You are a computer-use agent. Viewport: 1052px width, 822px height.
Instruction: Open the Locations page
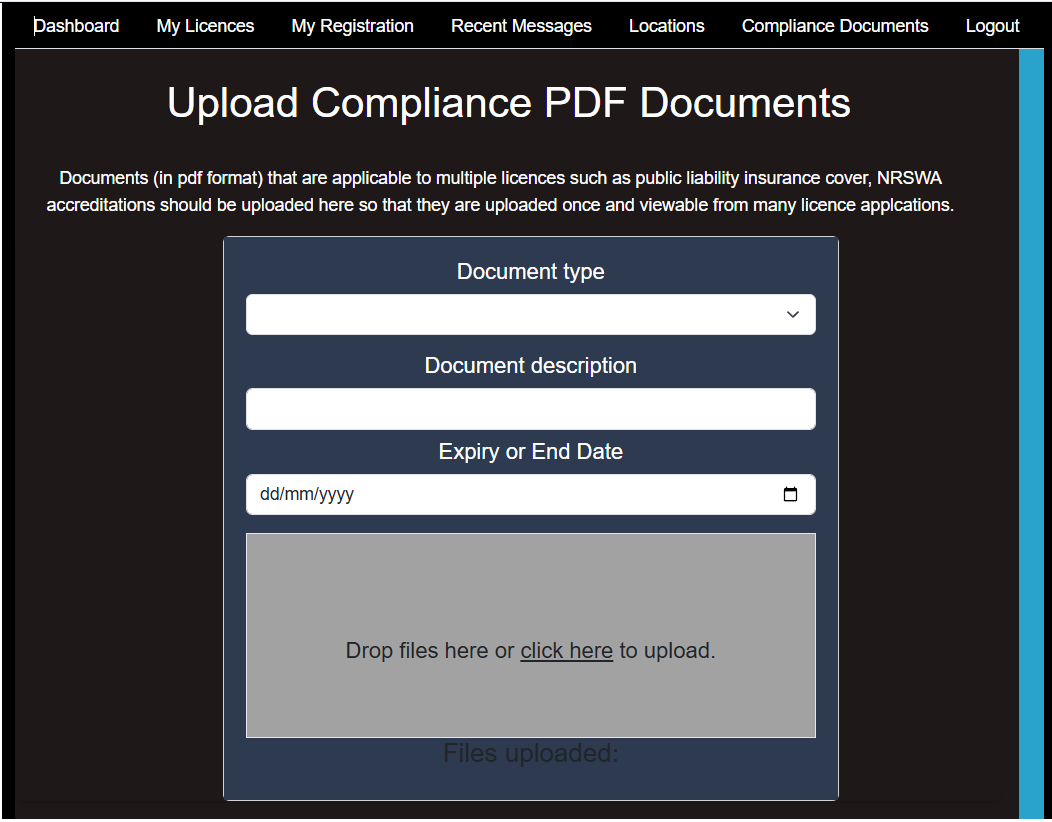click(x=666, y=26)
